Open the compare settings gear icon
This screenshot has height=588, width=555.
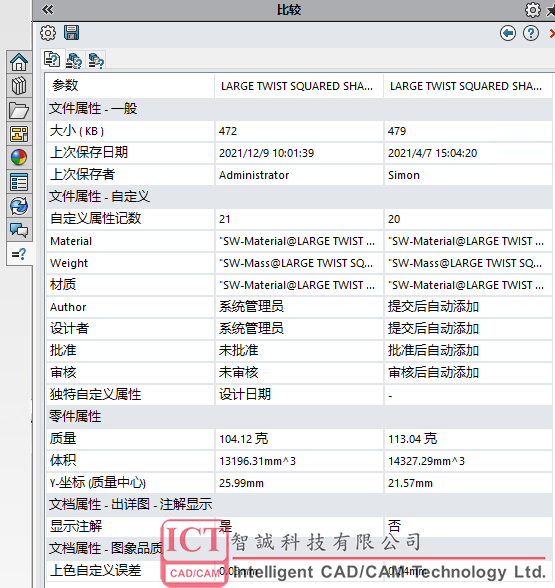point(48,33)
